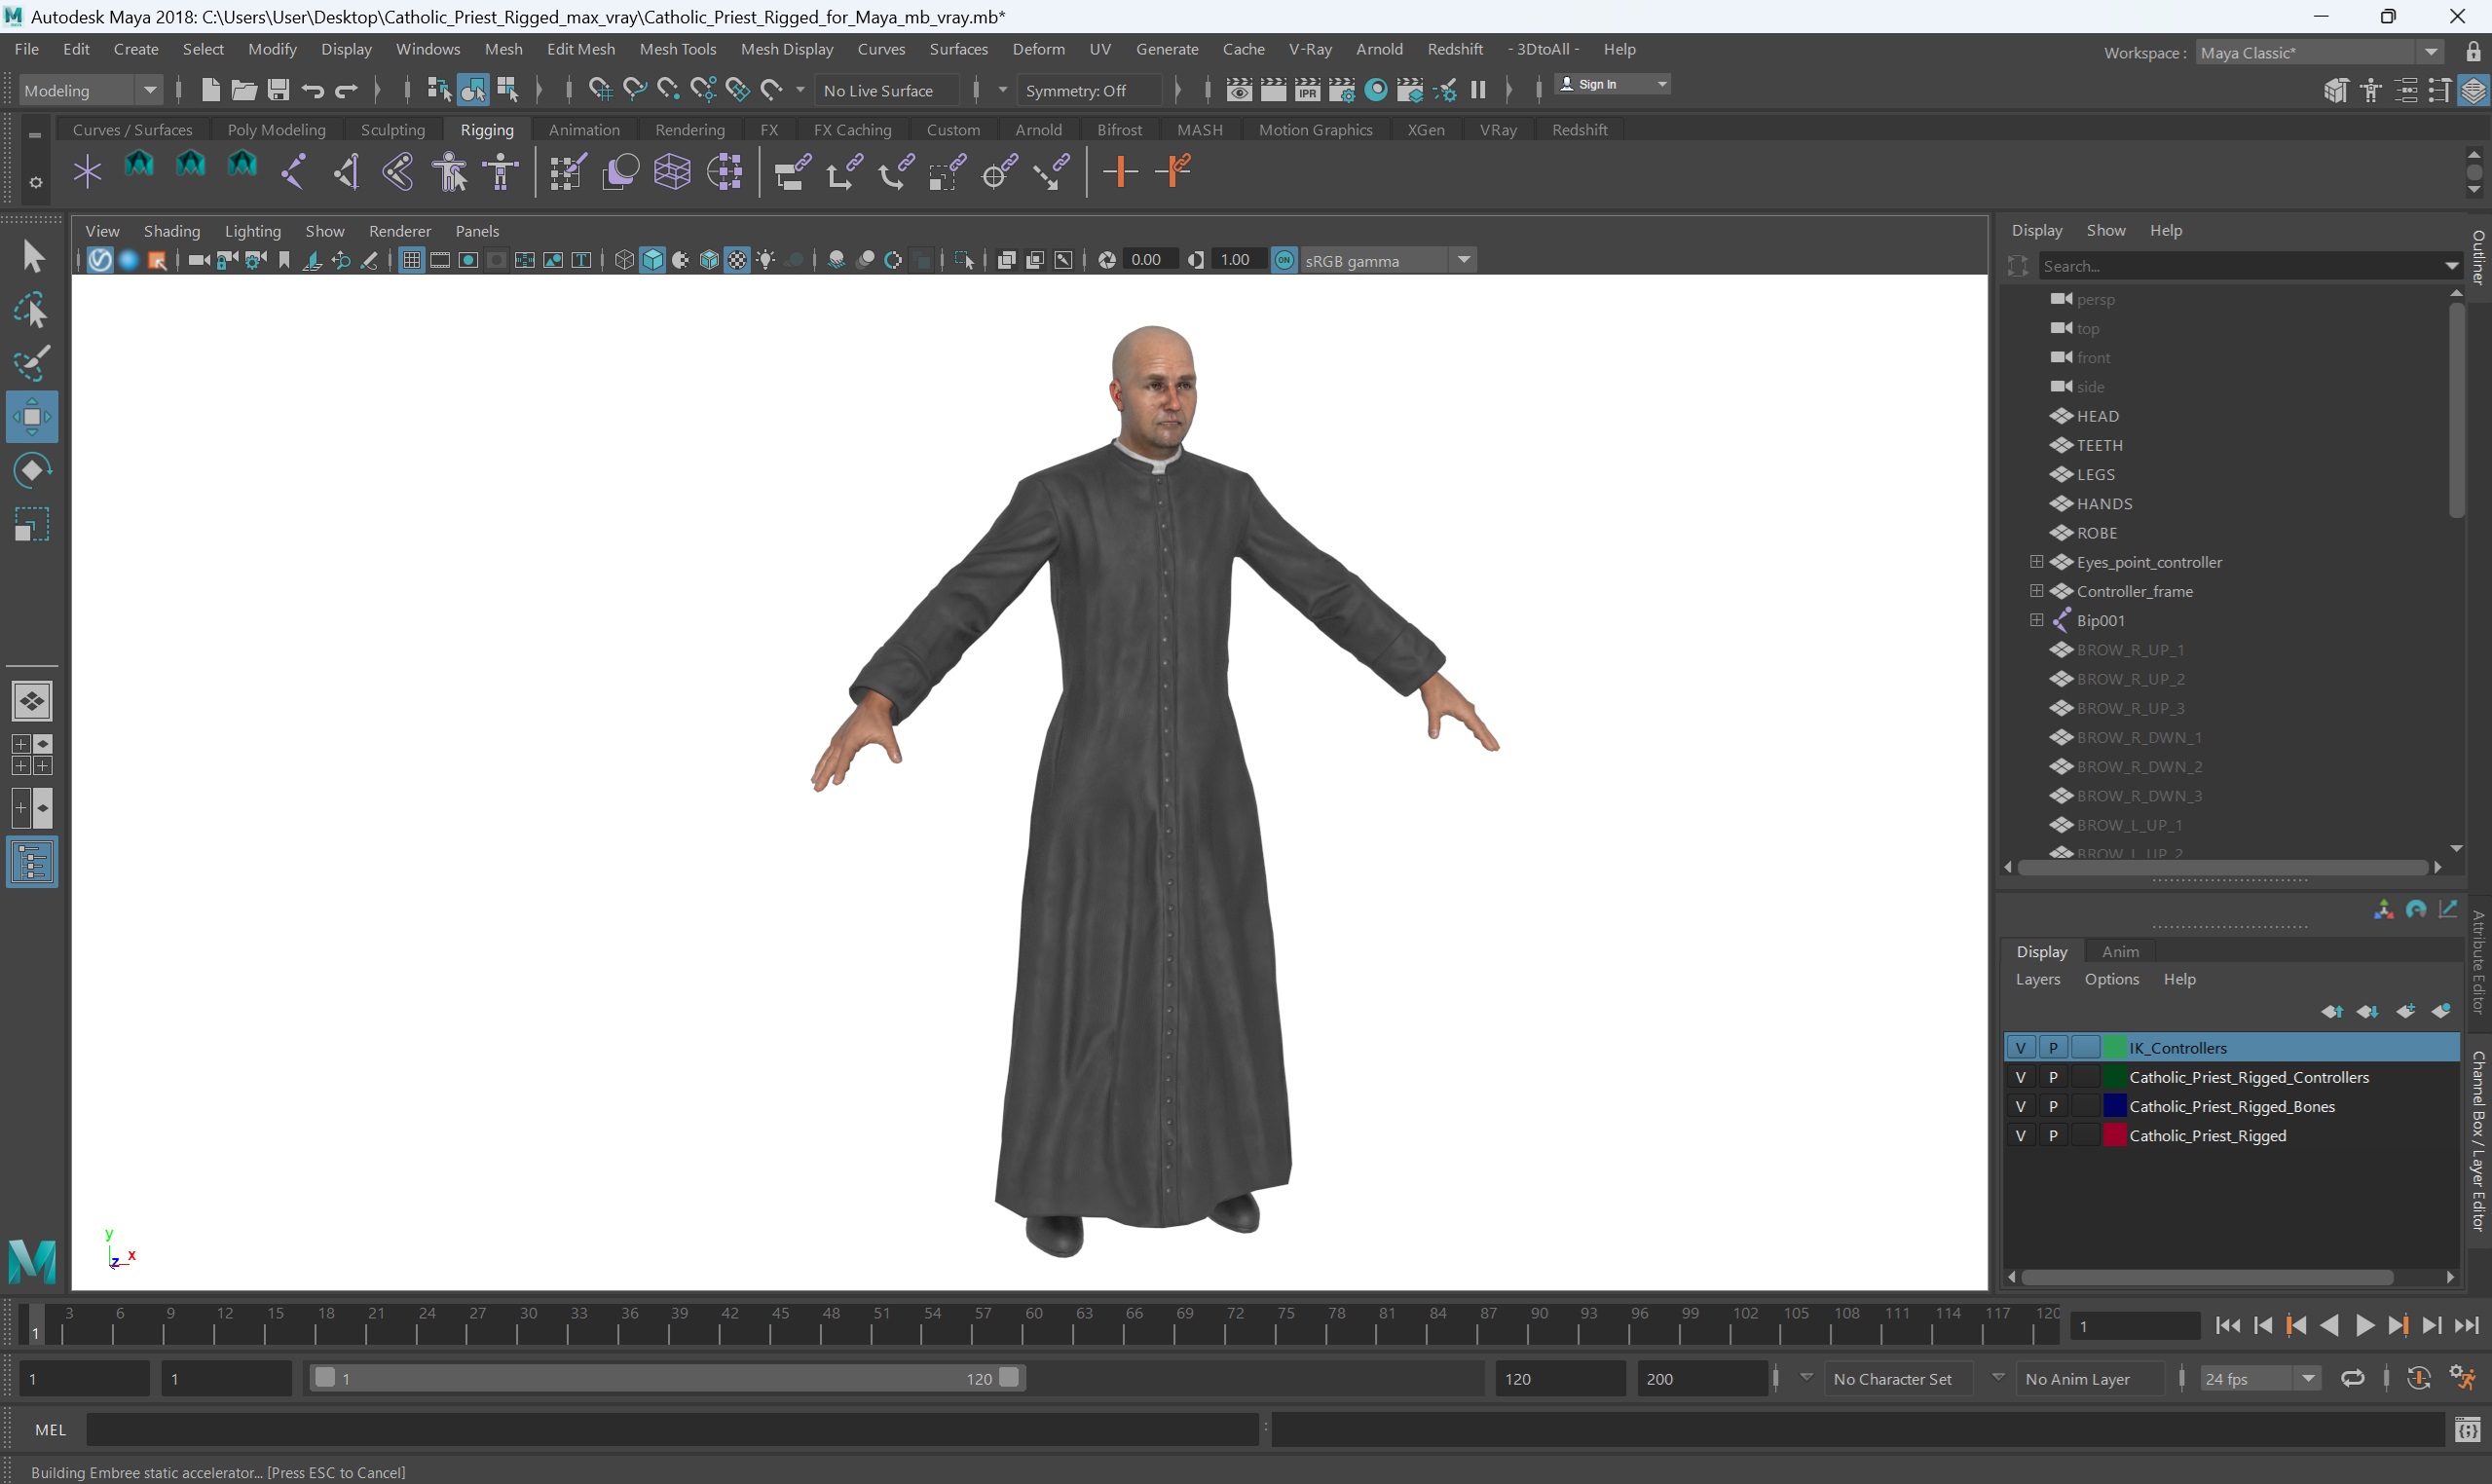The height and width of the screenshot is (1484, 2492).
Task: Select the Rotate tool in toolbox
Action: (32, 470)
